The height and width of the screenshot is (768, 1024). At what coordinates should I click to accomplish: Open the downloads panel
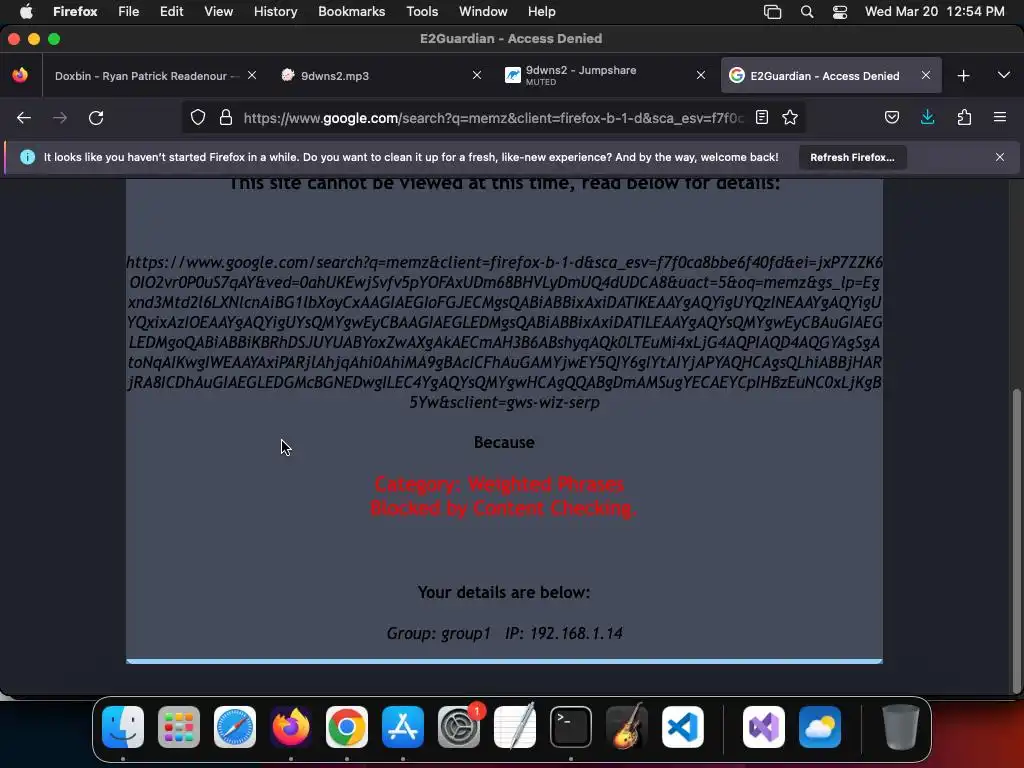927,118
